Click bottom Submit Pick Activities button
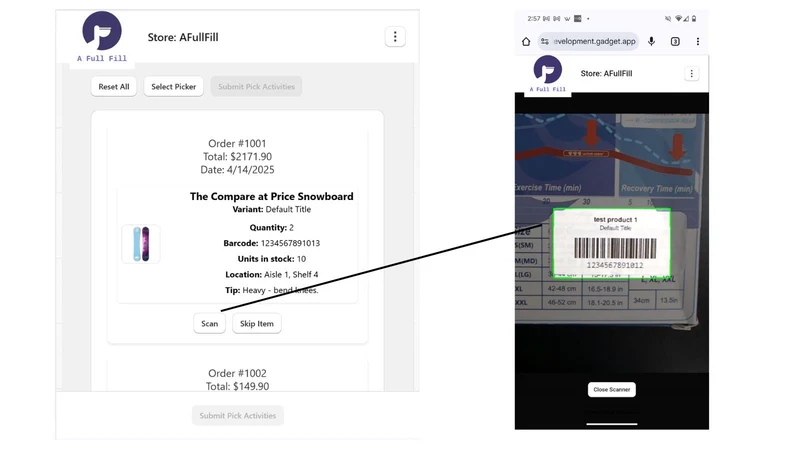 coord(238,415)
